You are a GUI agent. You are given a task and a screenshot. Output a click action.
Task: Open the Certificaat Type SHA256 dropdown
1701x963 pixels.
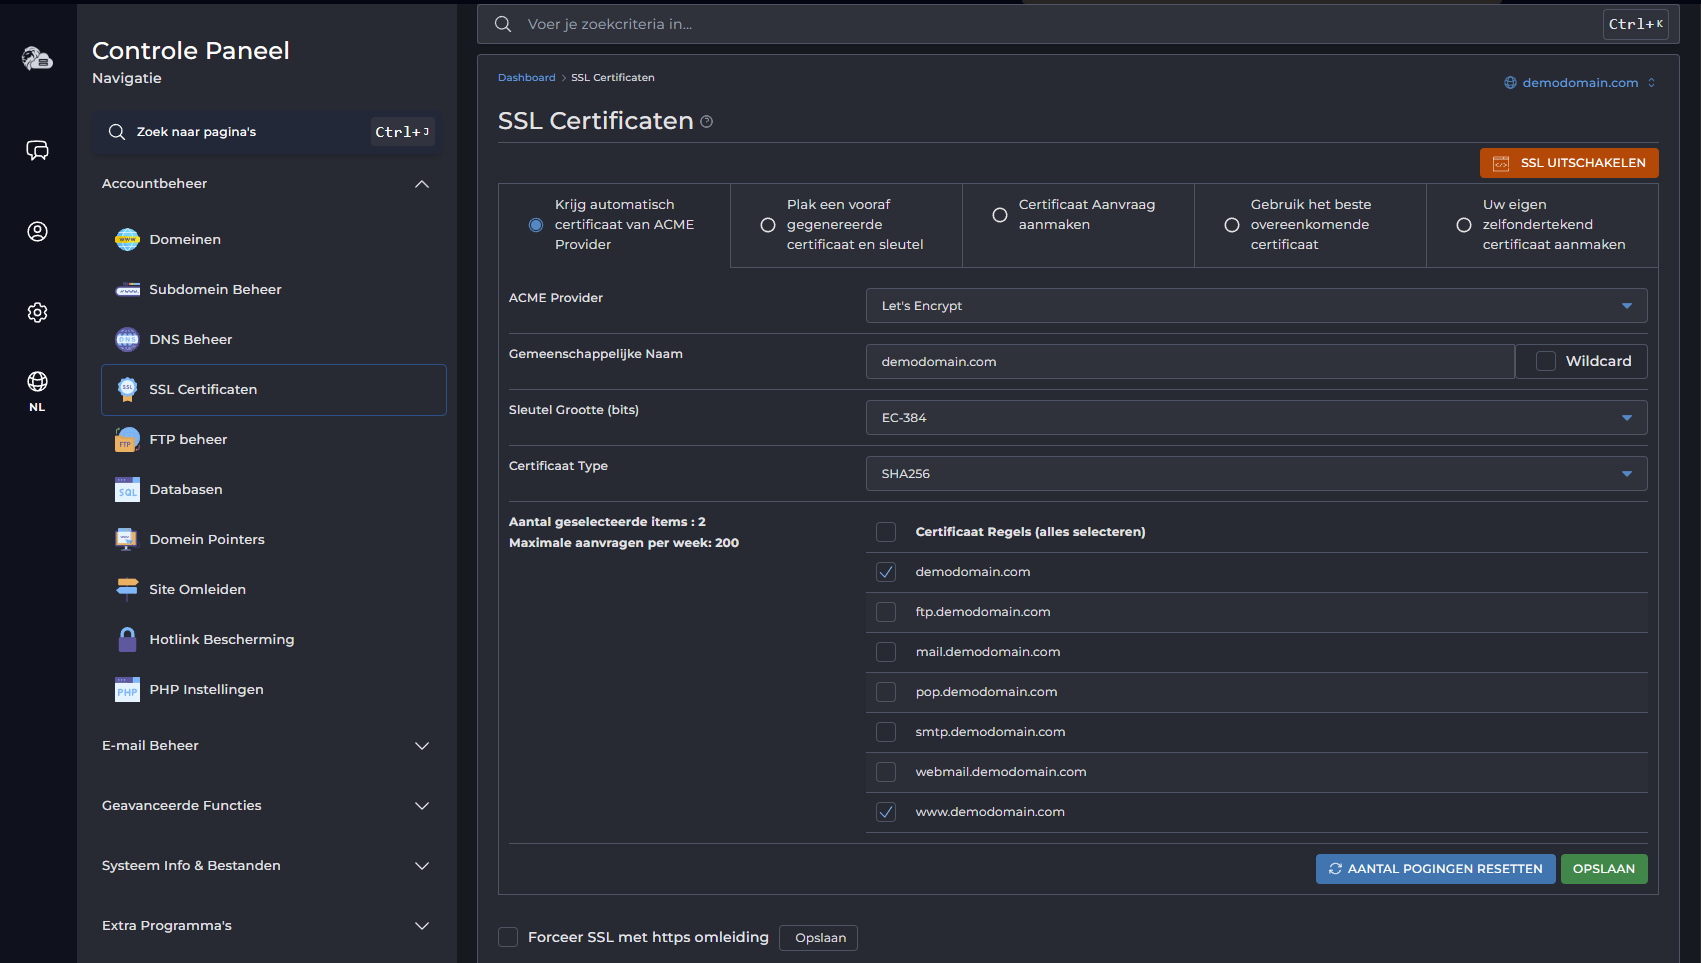tap(1256, 474)
